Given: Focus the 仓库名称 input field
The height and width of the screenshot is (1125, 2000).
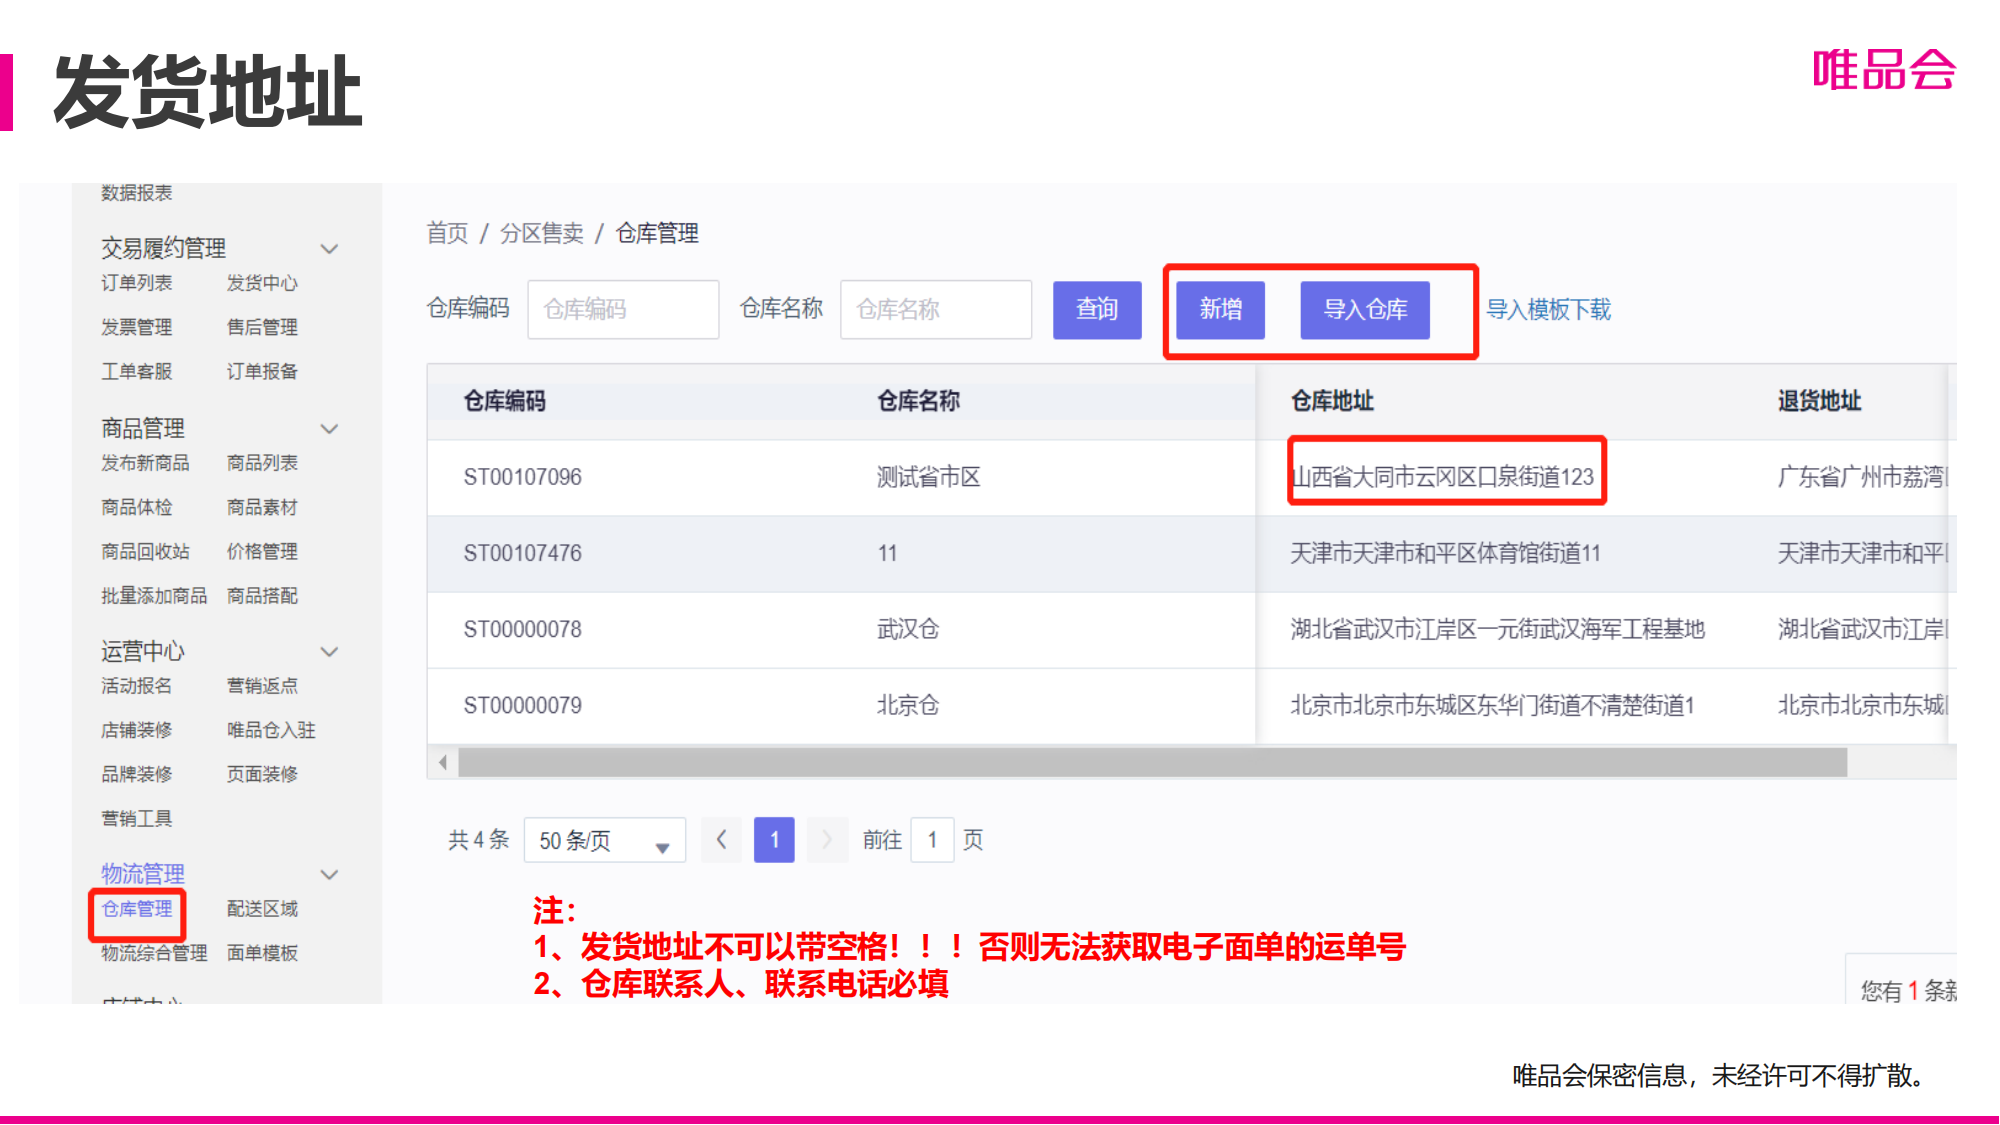Looking at the screenshot, I should tap(936, 310).
